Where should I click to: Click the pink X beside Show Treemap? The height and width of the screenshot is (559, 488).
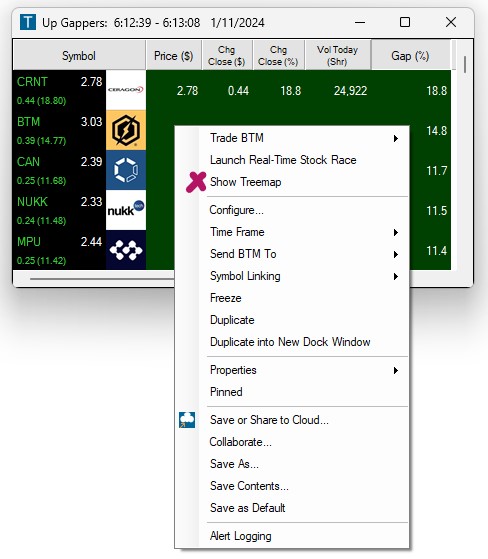(196, 182)
